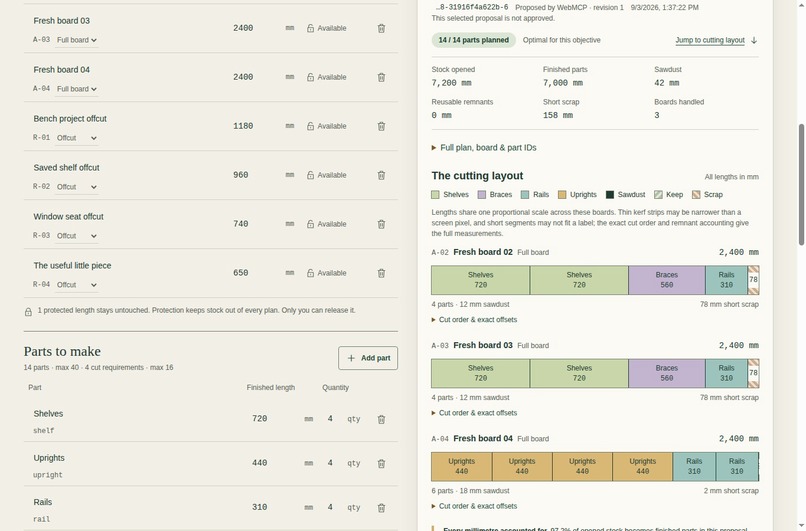Image resolution: width=806 pixels, height=531 pixels.
Task: Click the 'Optimal for this objective' text
Action: tap(561, 40)
